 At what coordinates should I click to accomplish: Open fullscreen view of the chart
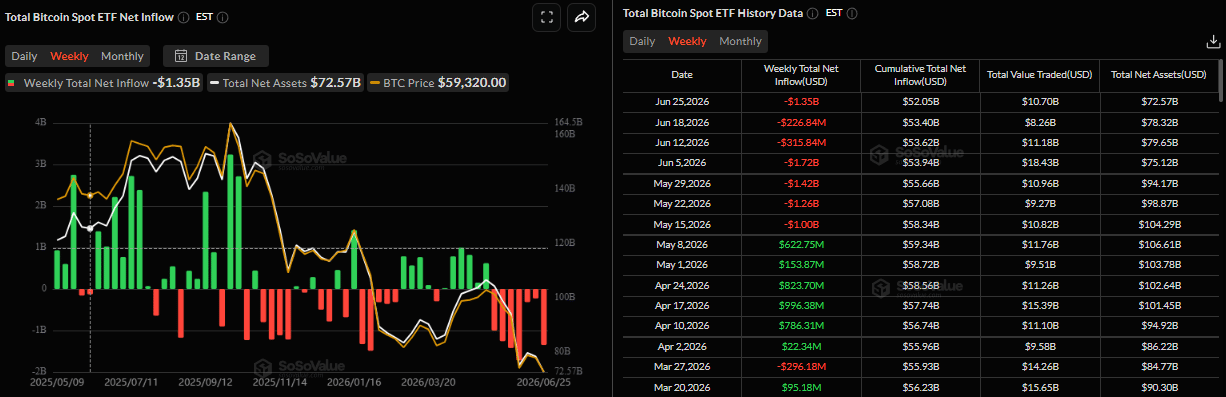(546, 17)
